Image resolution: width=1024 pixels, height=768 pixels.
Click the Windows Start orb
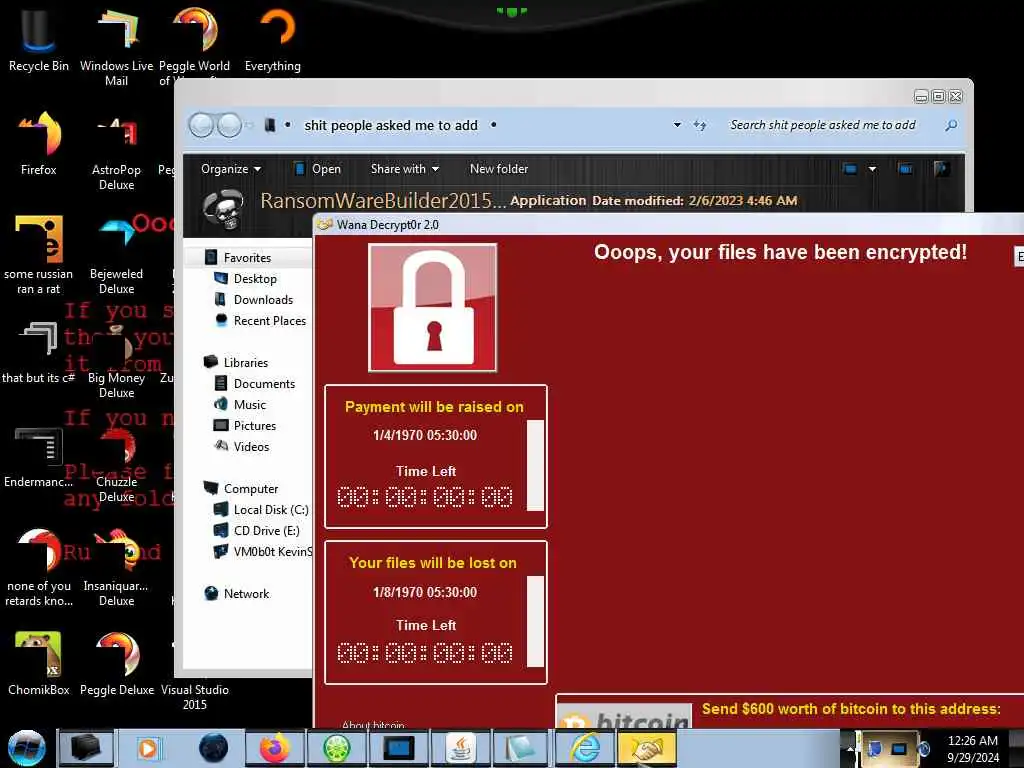tap(27, 748)
